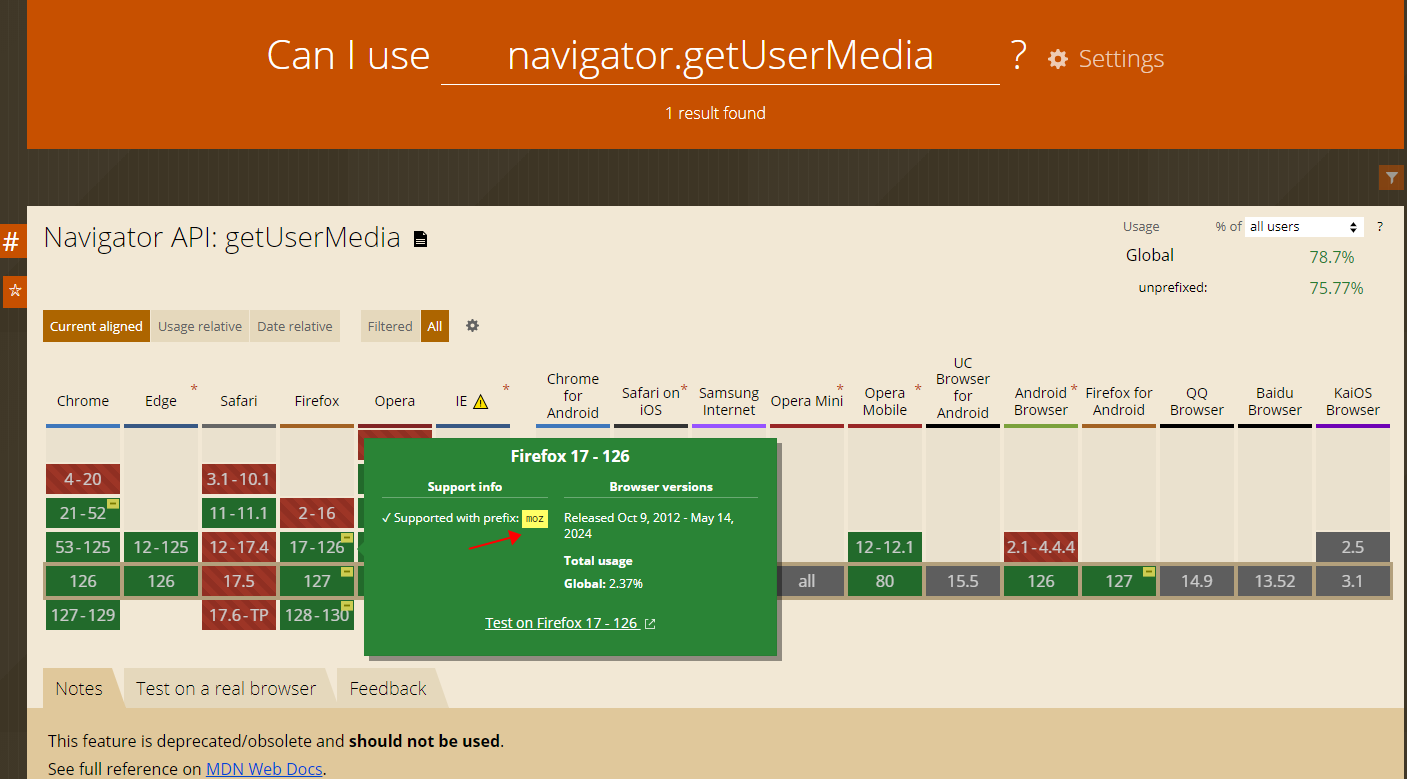Open the Feedback tab

[388, 688]
